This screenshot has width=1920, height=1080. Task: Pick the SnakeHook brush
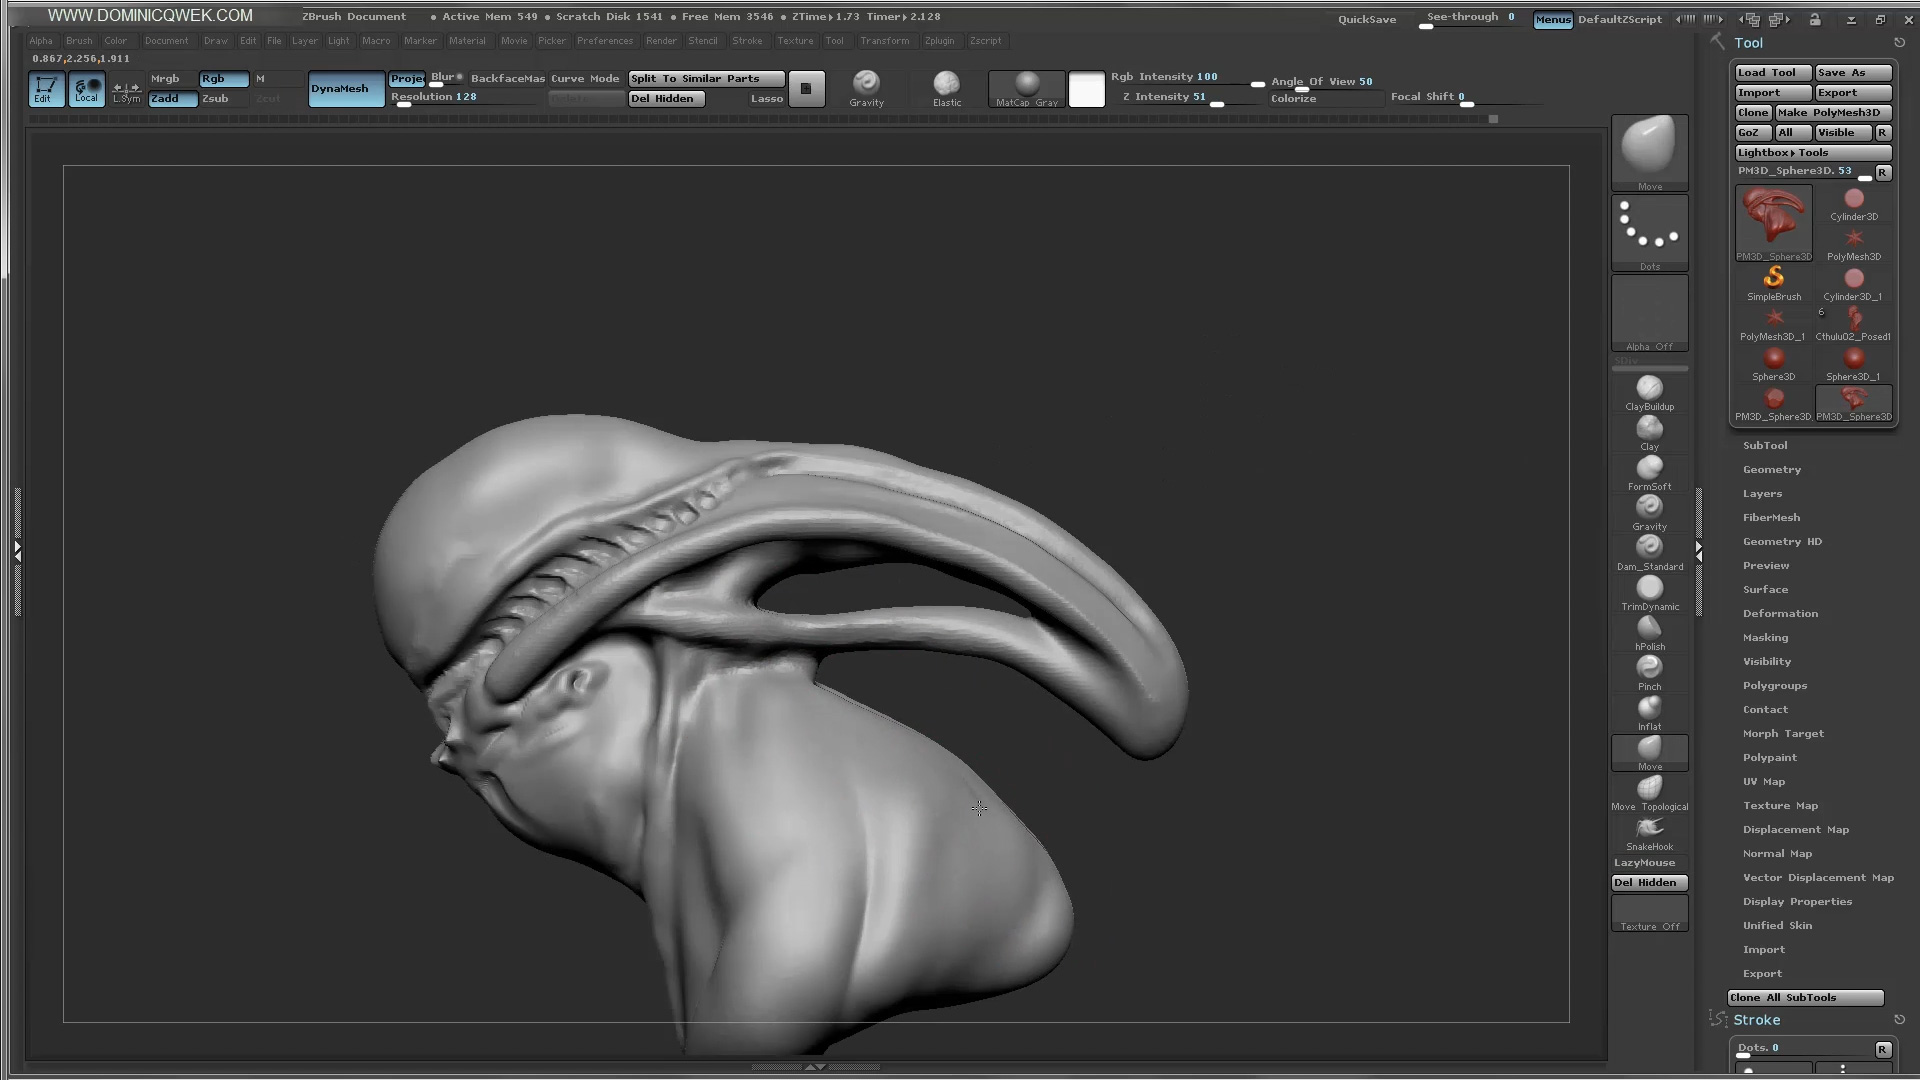(x=1649, y=829)
